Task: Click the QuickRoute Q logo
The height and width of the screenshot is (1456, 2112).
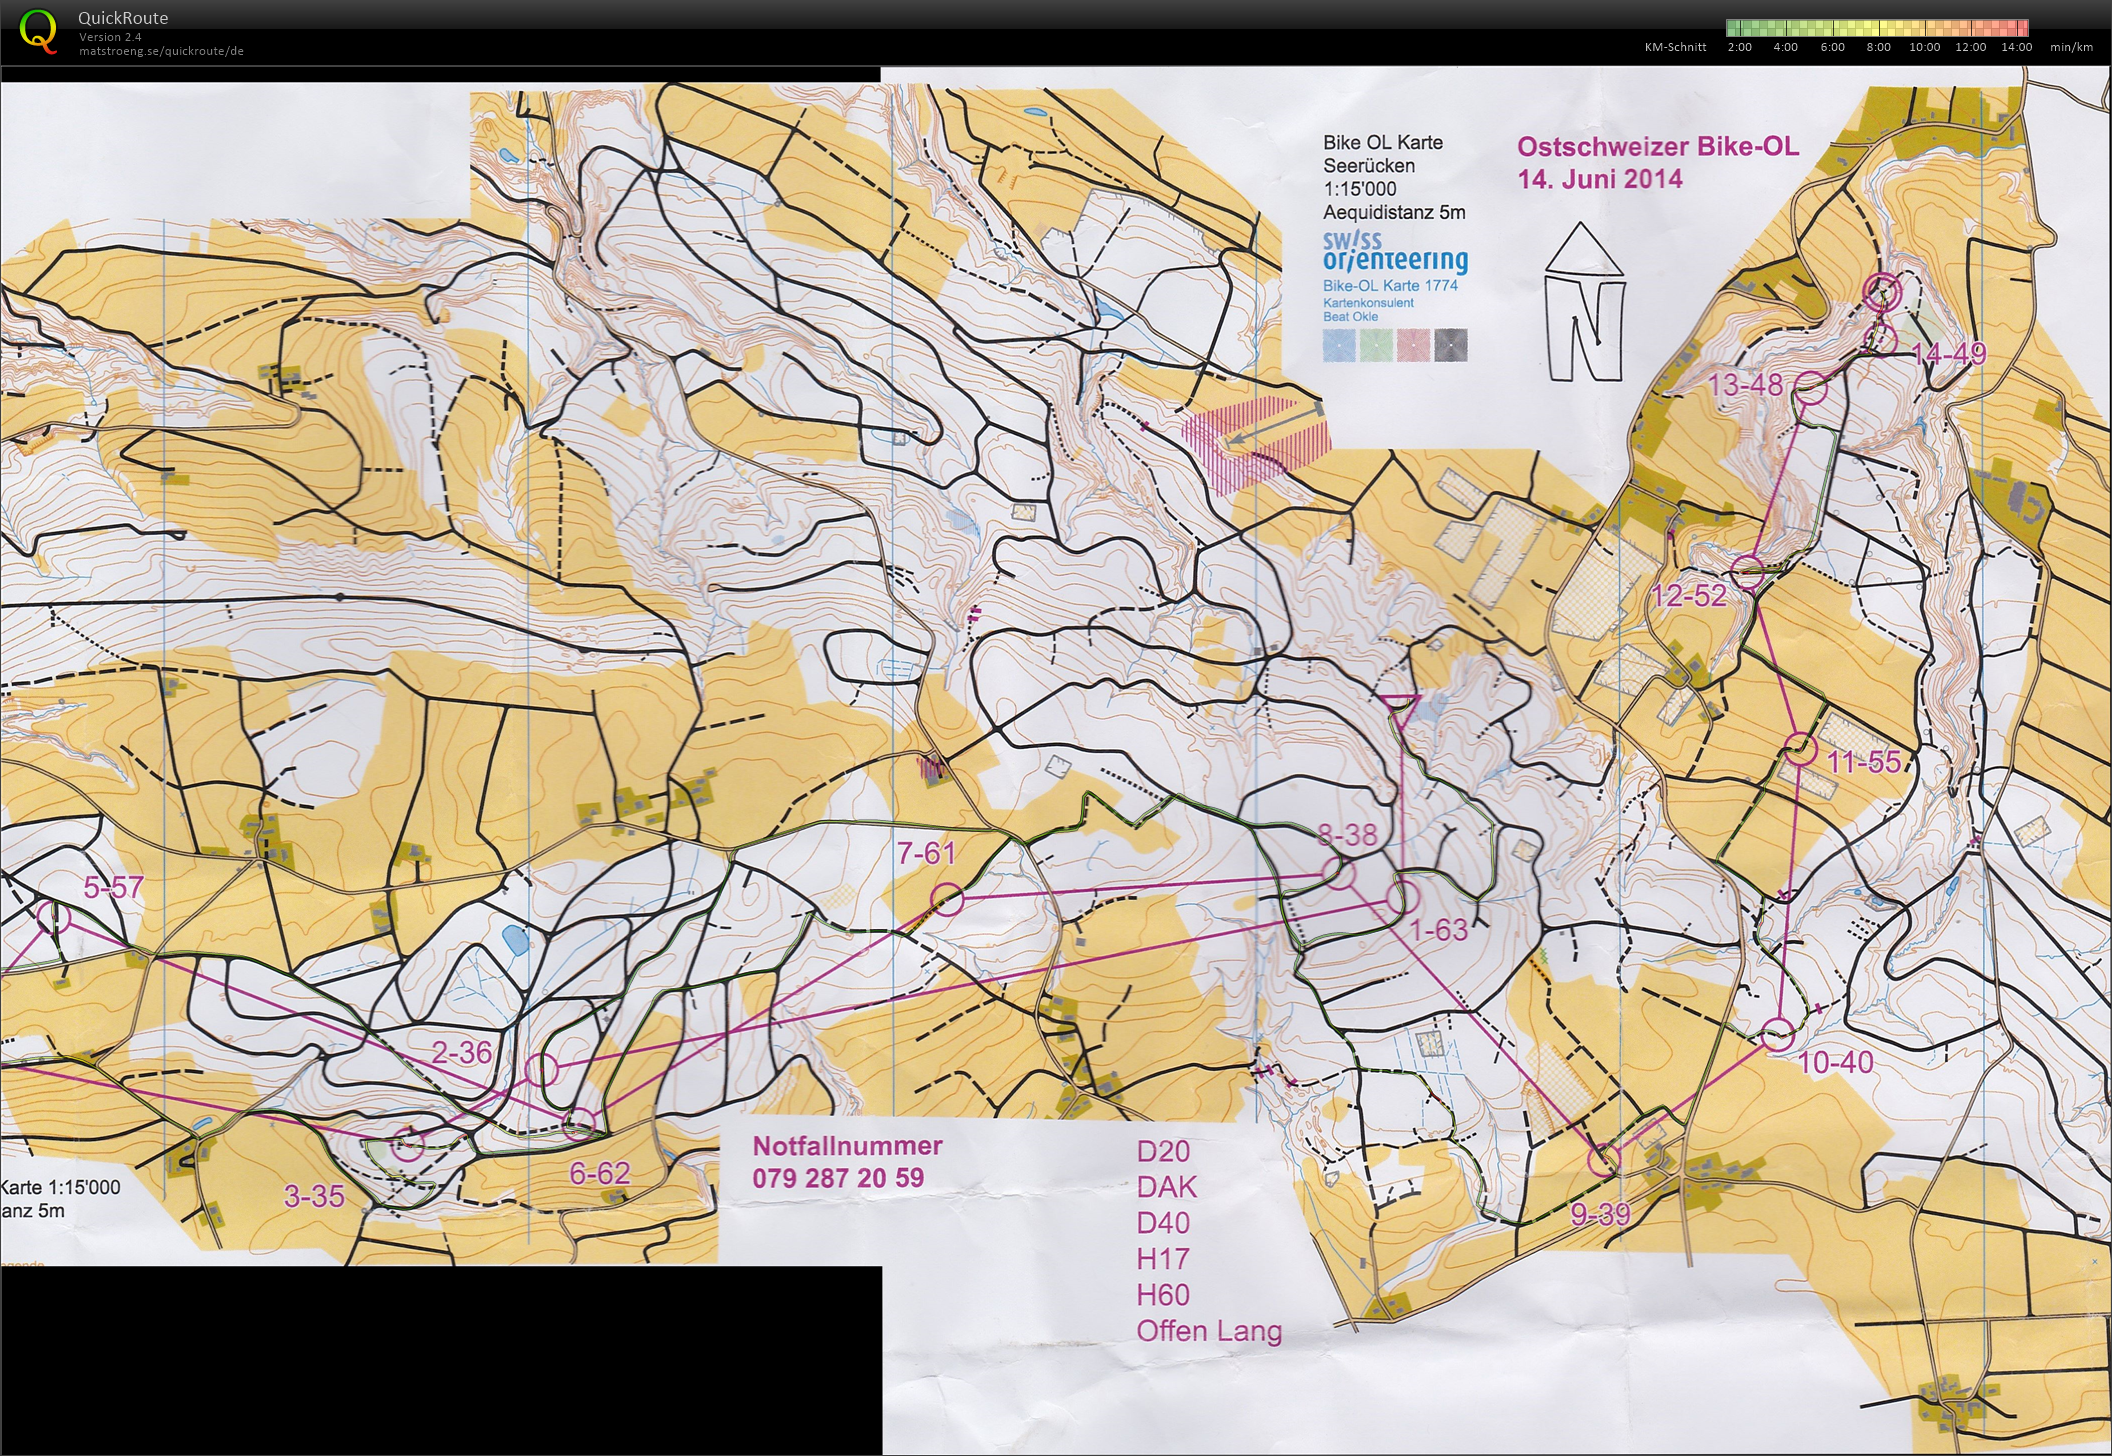Action: pos(38,30)
